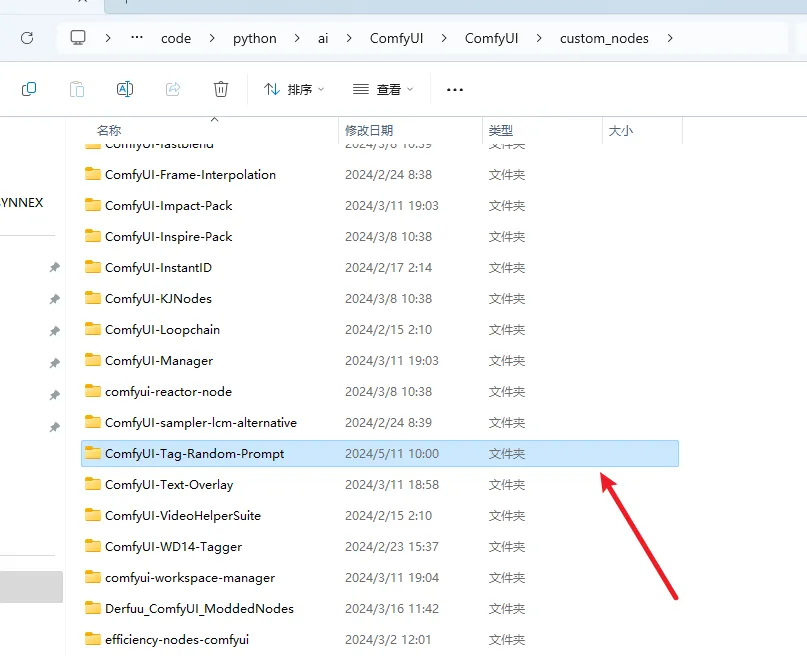Sort by the 名称 column header
807x656 pixels.
pos(109,130)
